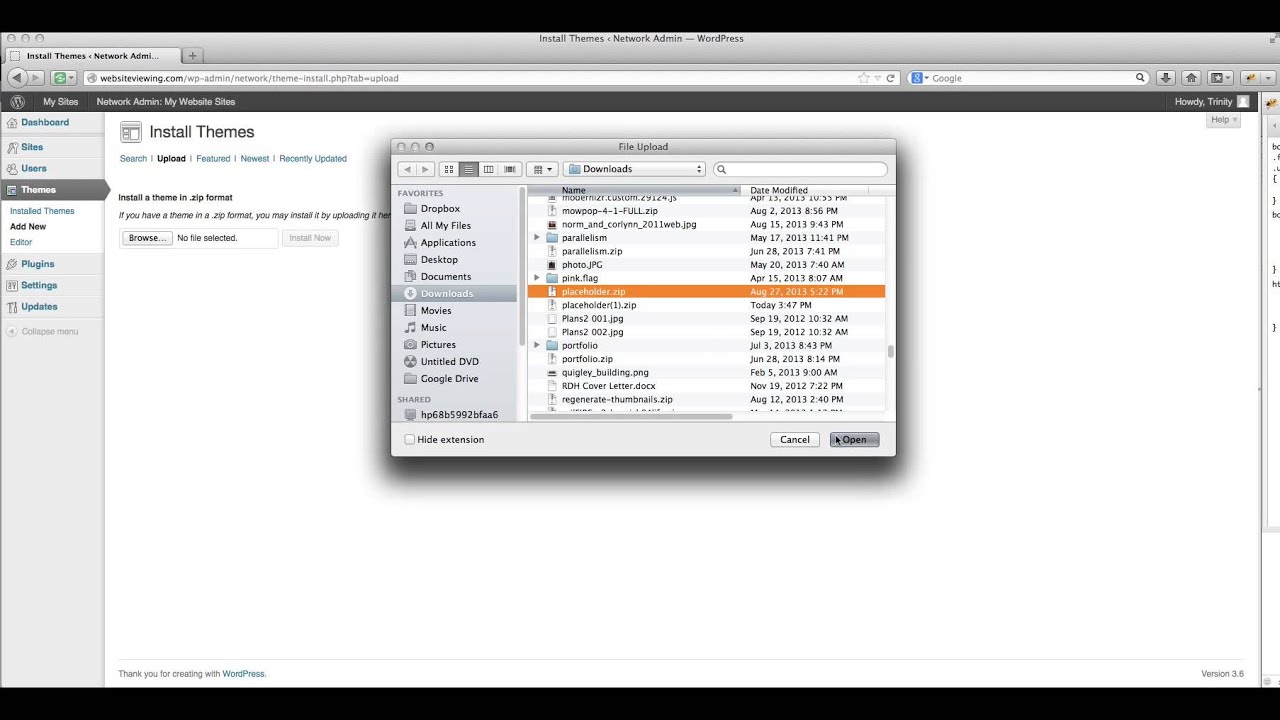Image resolution: width=1280 pixels, height=720 pixels.
Task: Click the browser downloads arrow button
Action: point(1165,78)
